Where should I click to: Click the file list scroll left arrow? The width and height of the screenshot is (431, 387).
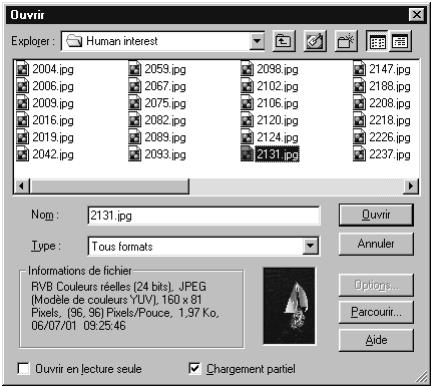click(x=22, y=186)
